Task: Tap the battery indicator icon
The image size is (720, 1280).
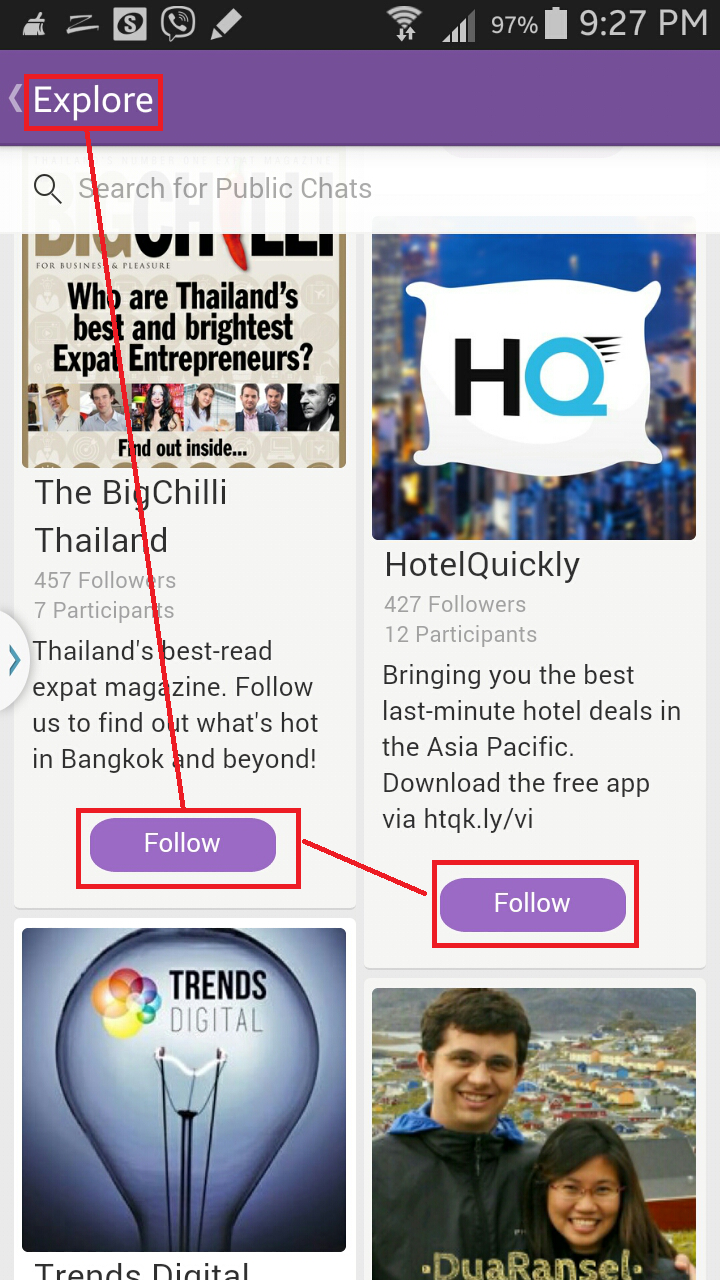Action: pos(556,24)
